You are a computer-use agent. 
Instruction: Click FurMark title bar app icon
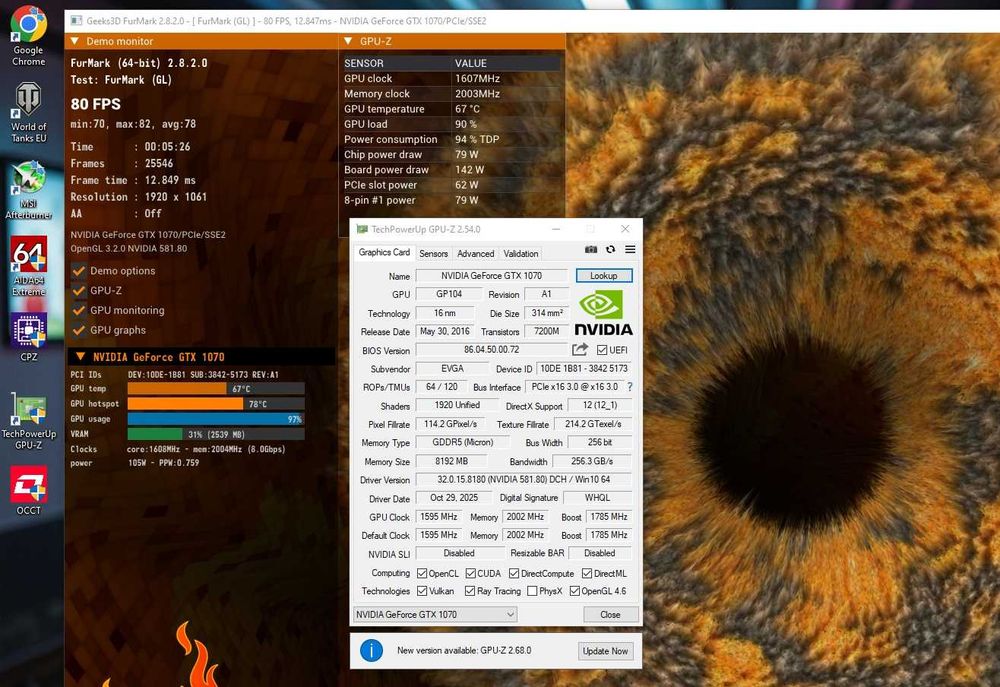[76, 20]
